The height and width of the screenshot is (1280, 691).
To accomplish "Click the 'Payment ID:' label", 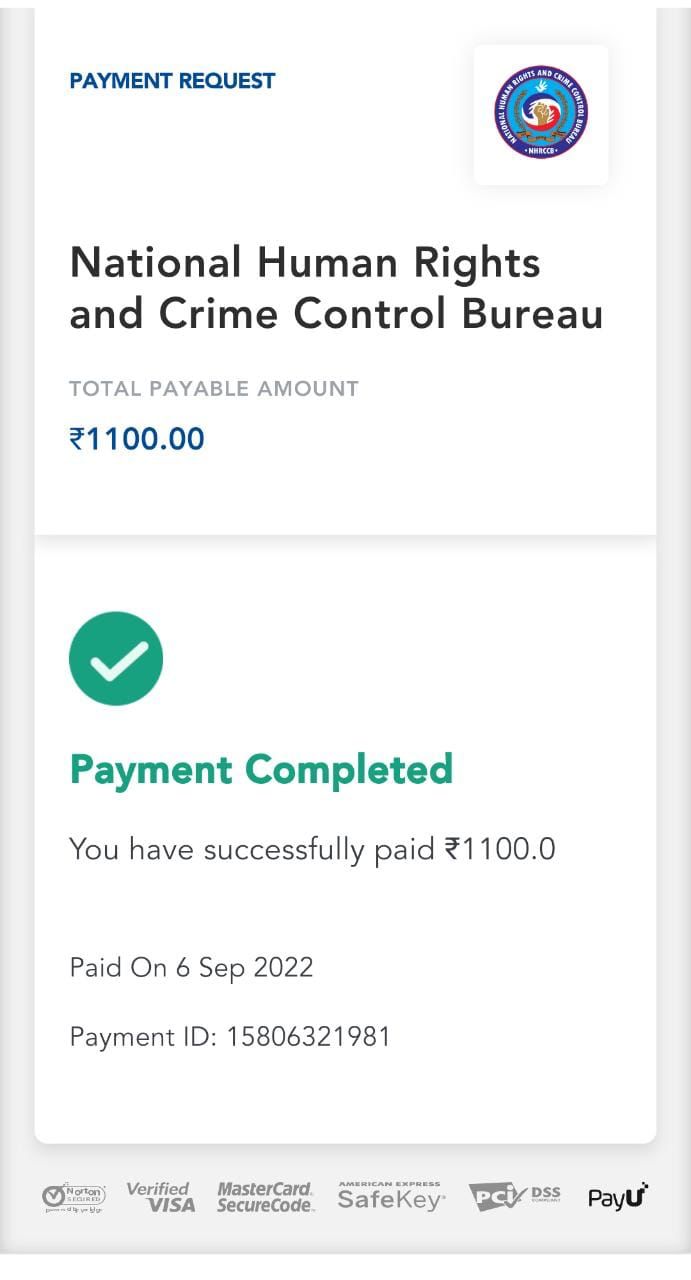I will pyautogui.click(x=143, y=1037).
